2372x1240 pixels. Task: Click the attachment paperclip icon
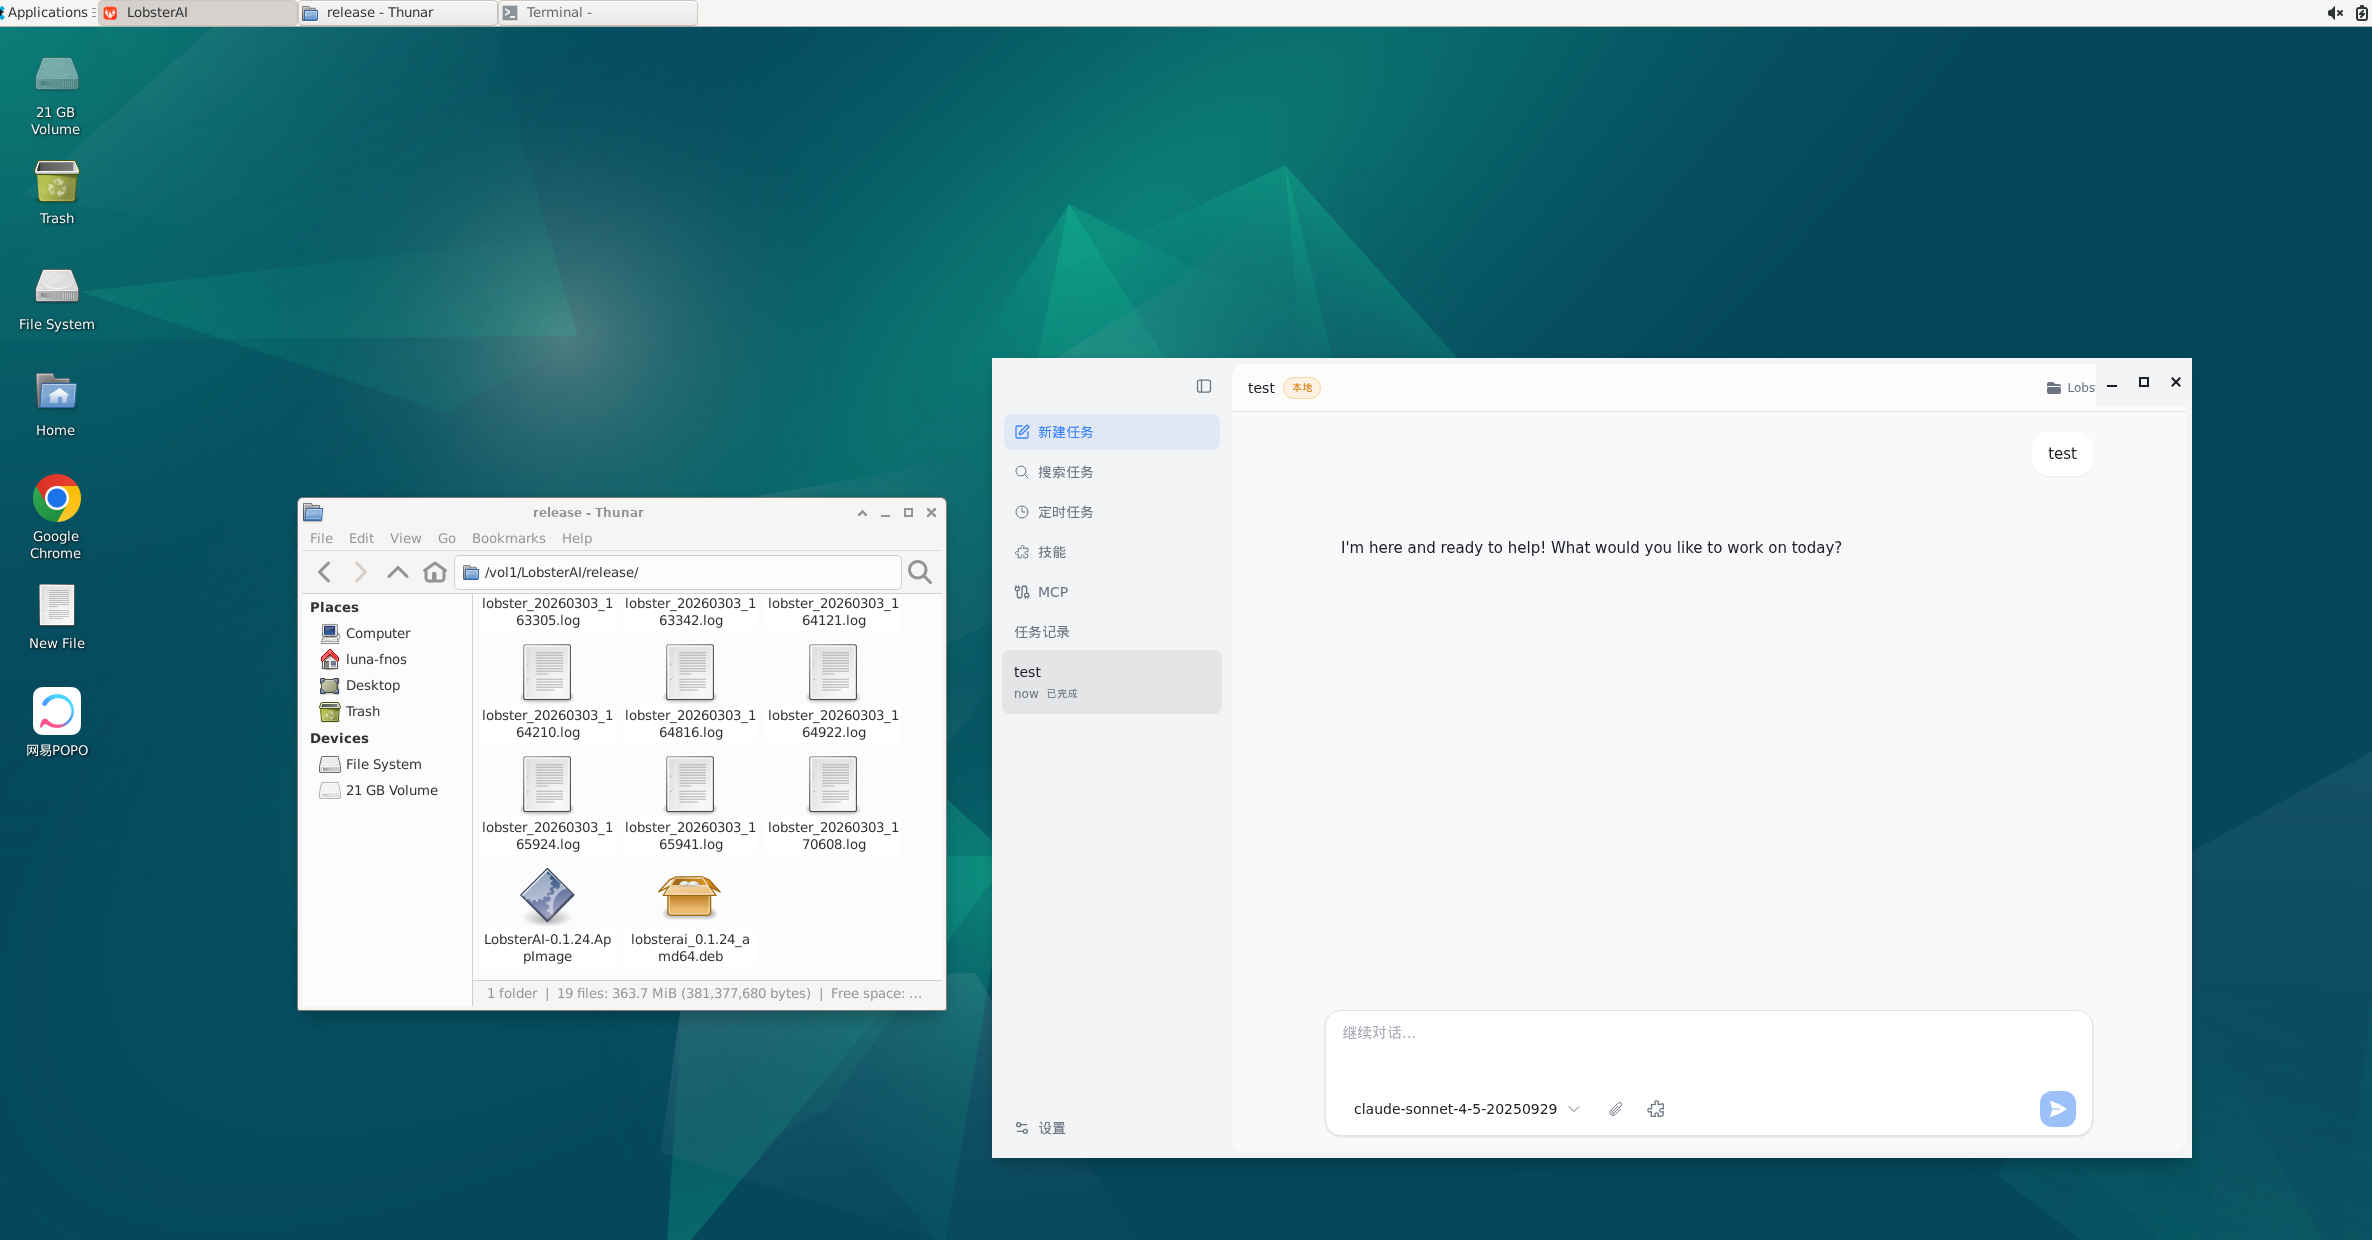(x=1615, y=1109)
